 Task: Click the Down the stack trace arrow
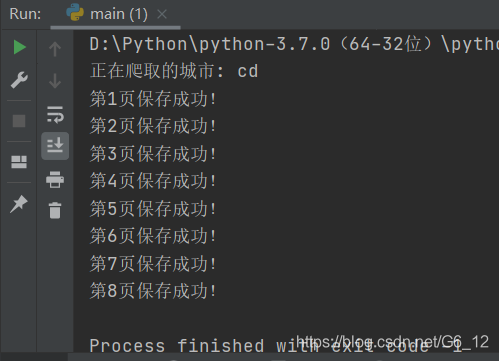[55, 81]
